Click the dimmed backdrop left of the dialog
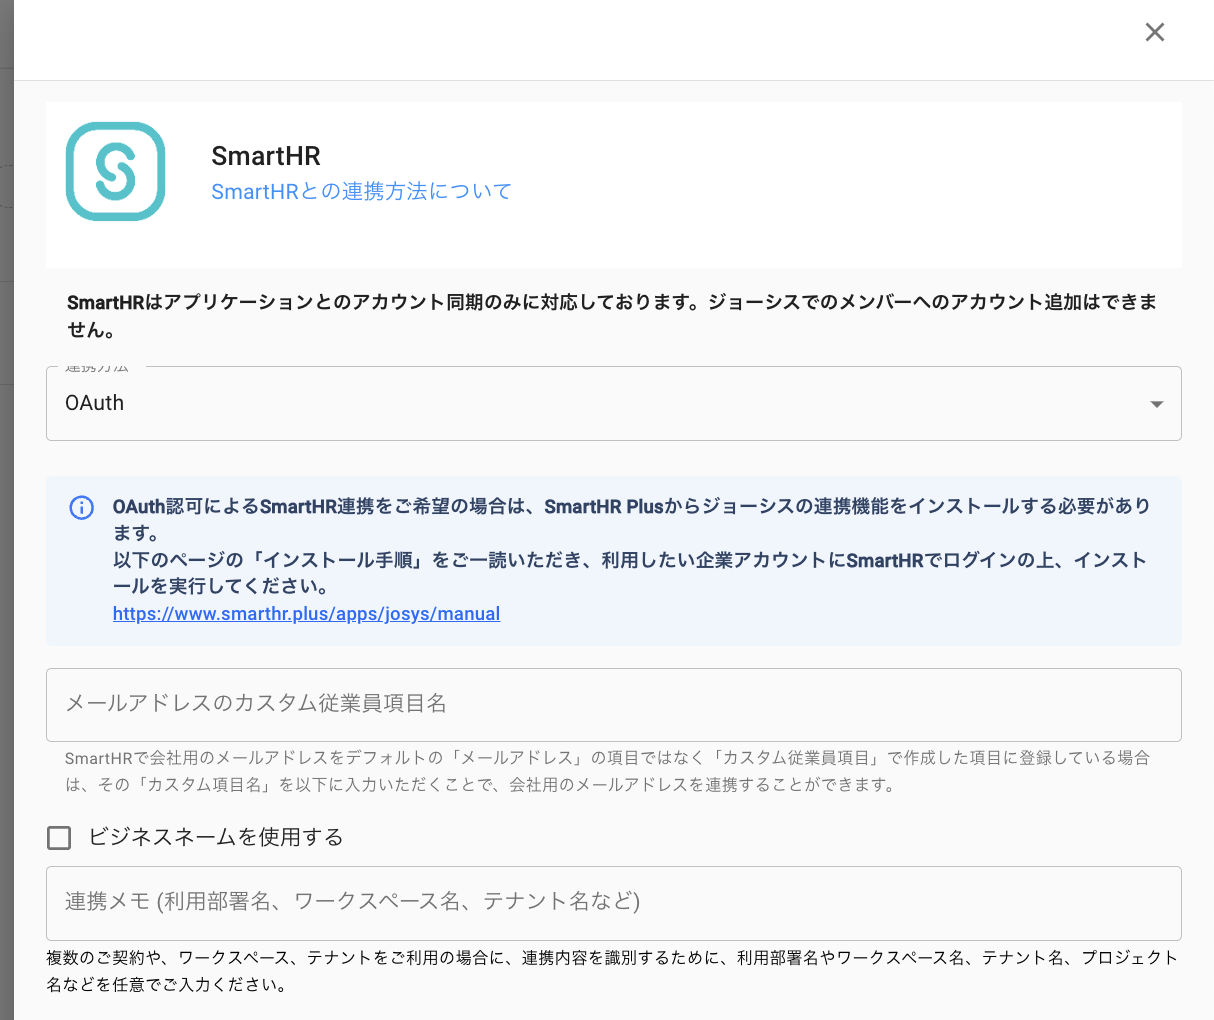The height and width of the screenshot is (1020, 1214). tap(6, 500)
